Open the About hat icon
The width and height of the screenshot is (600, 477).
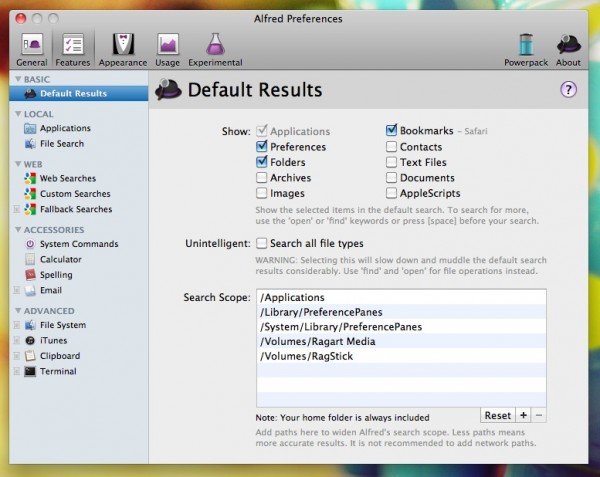point(568,50)
